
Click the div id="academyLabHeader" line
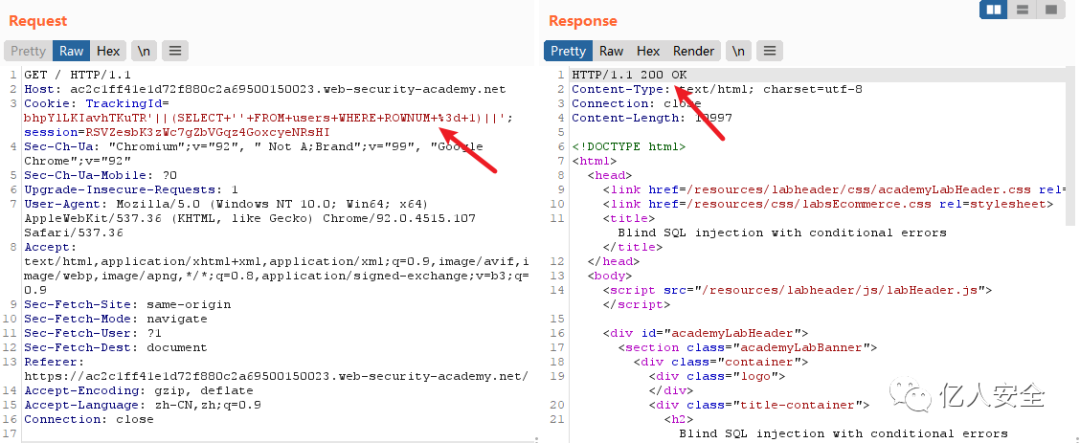click(x=705, y=333)
